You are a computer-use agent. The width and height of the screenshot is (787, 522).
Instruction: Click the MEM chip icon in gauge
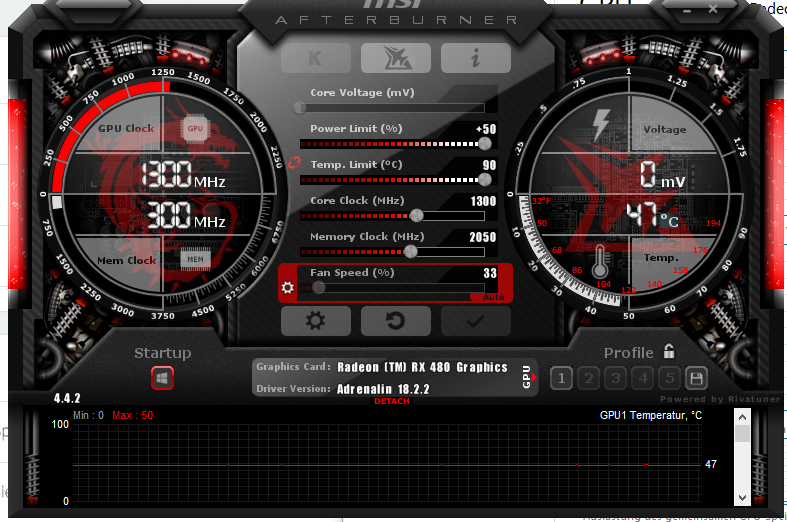pyautogui.click(x=195, y=259)
